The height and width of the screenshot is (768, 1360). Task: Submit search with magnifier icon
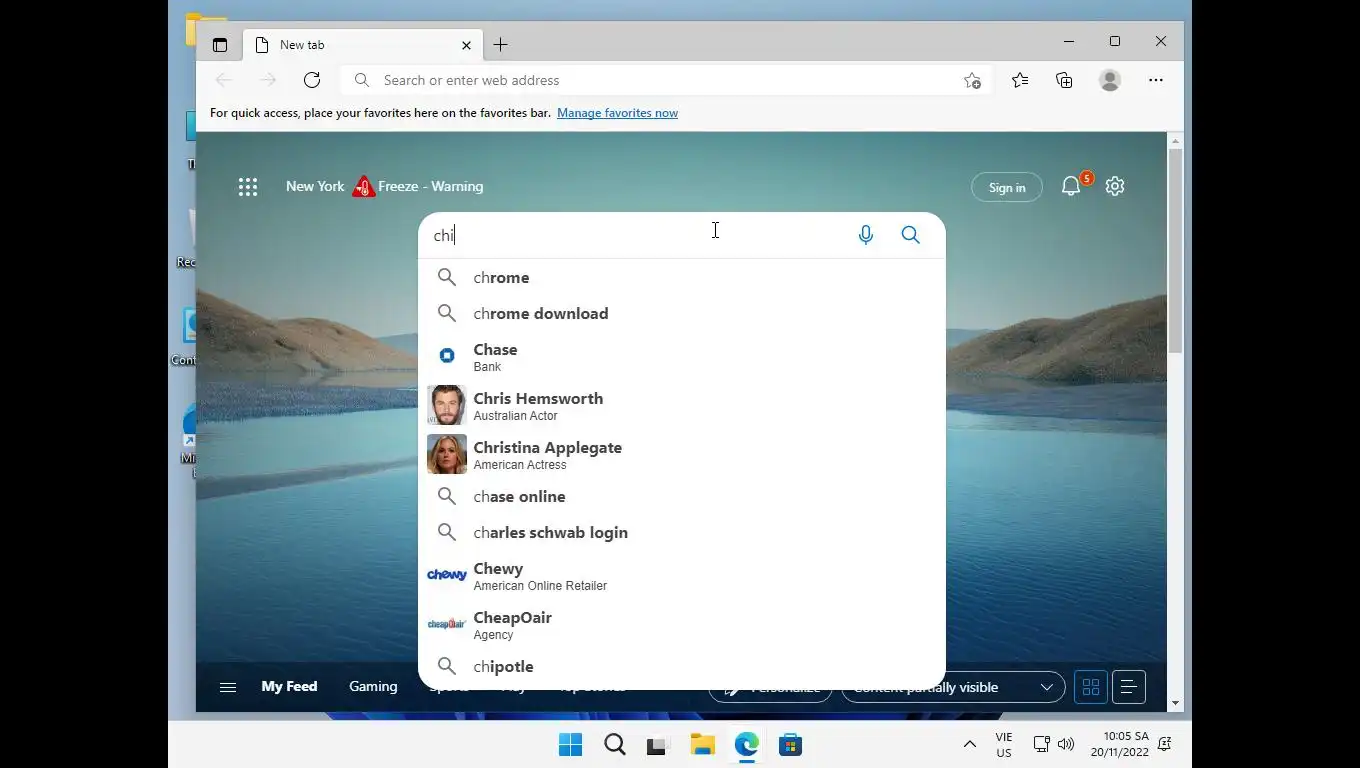pyautogui.click(x=910, y=235)
